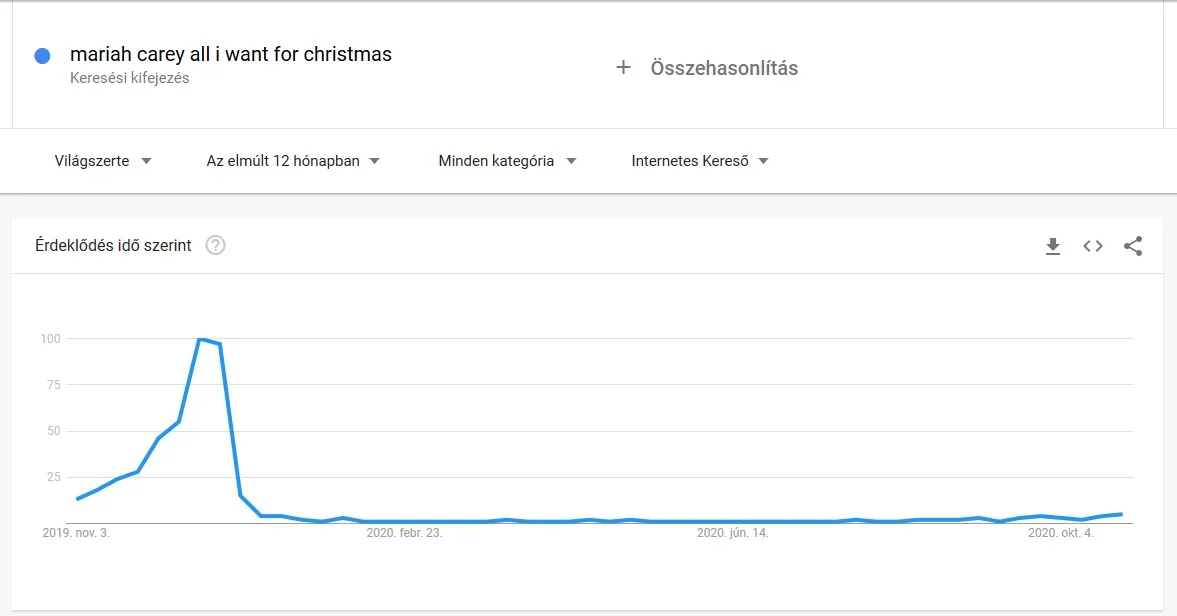Open the Világszerte region dropdown
The width and height of the screenshot is (1177, 616).
pos(103,161)
